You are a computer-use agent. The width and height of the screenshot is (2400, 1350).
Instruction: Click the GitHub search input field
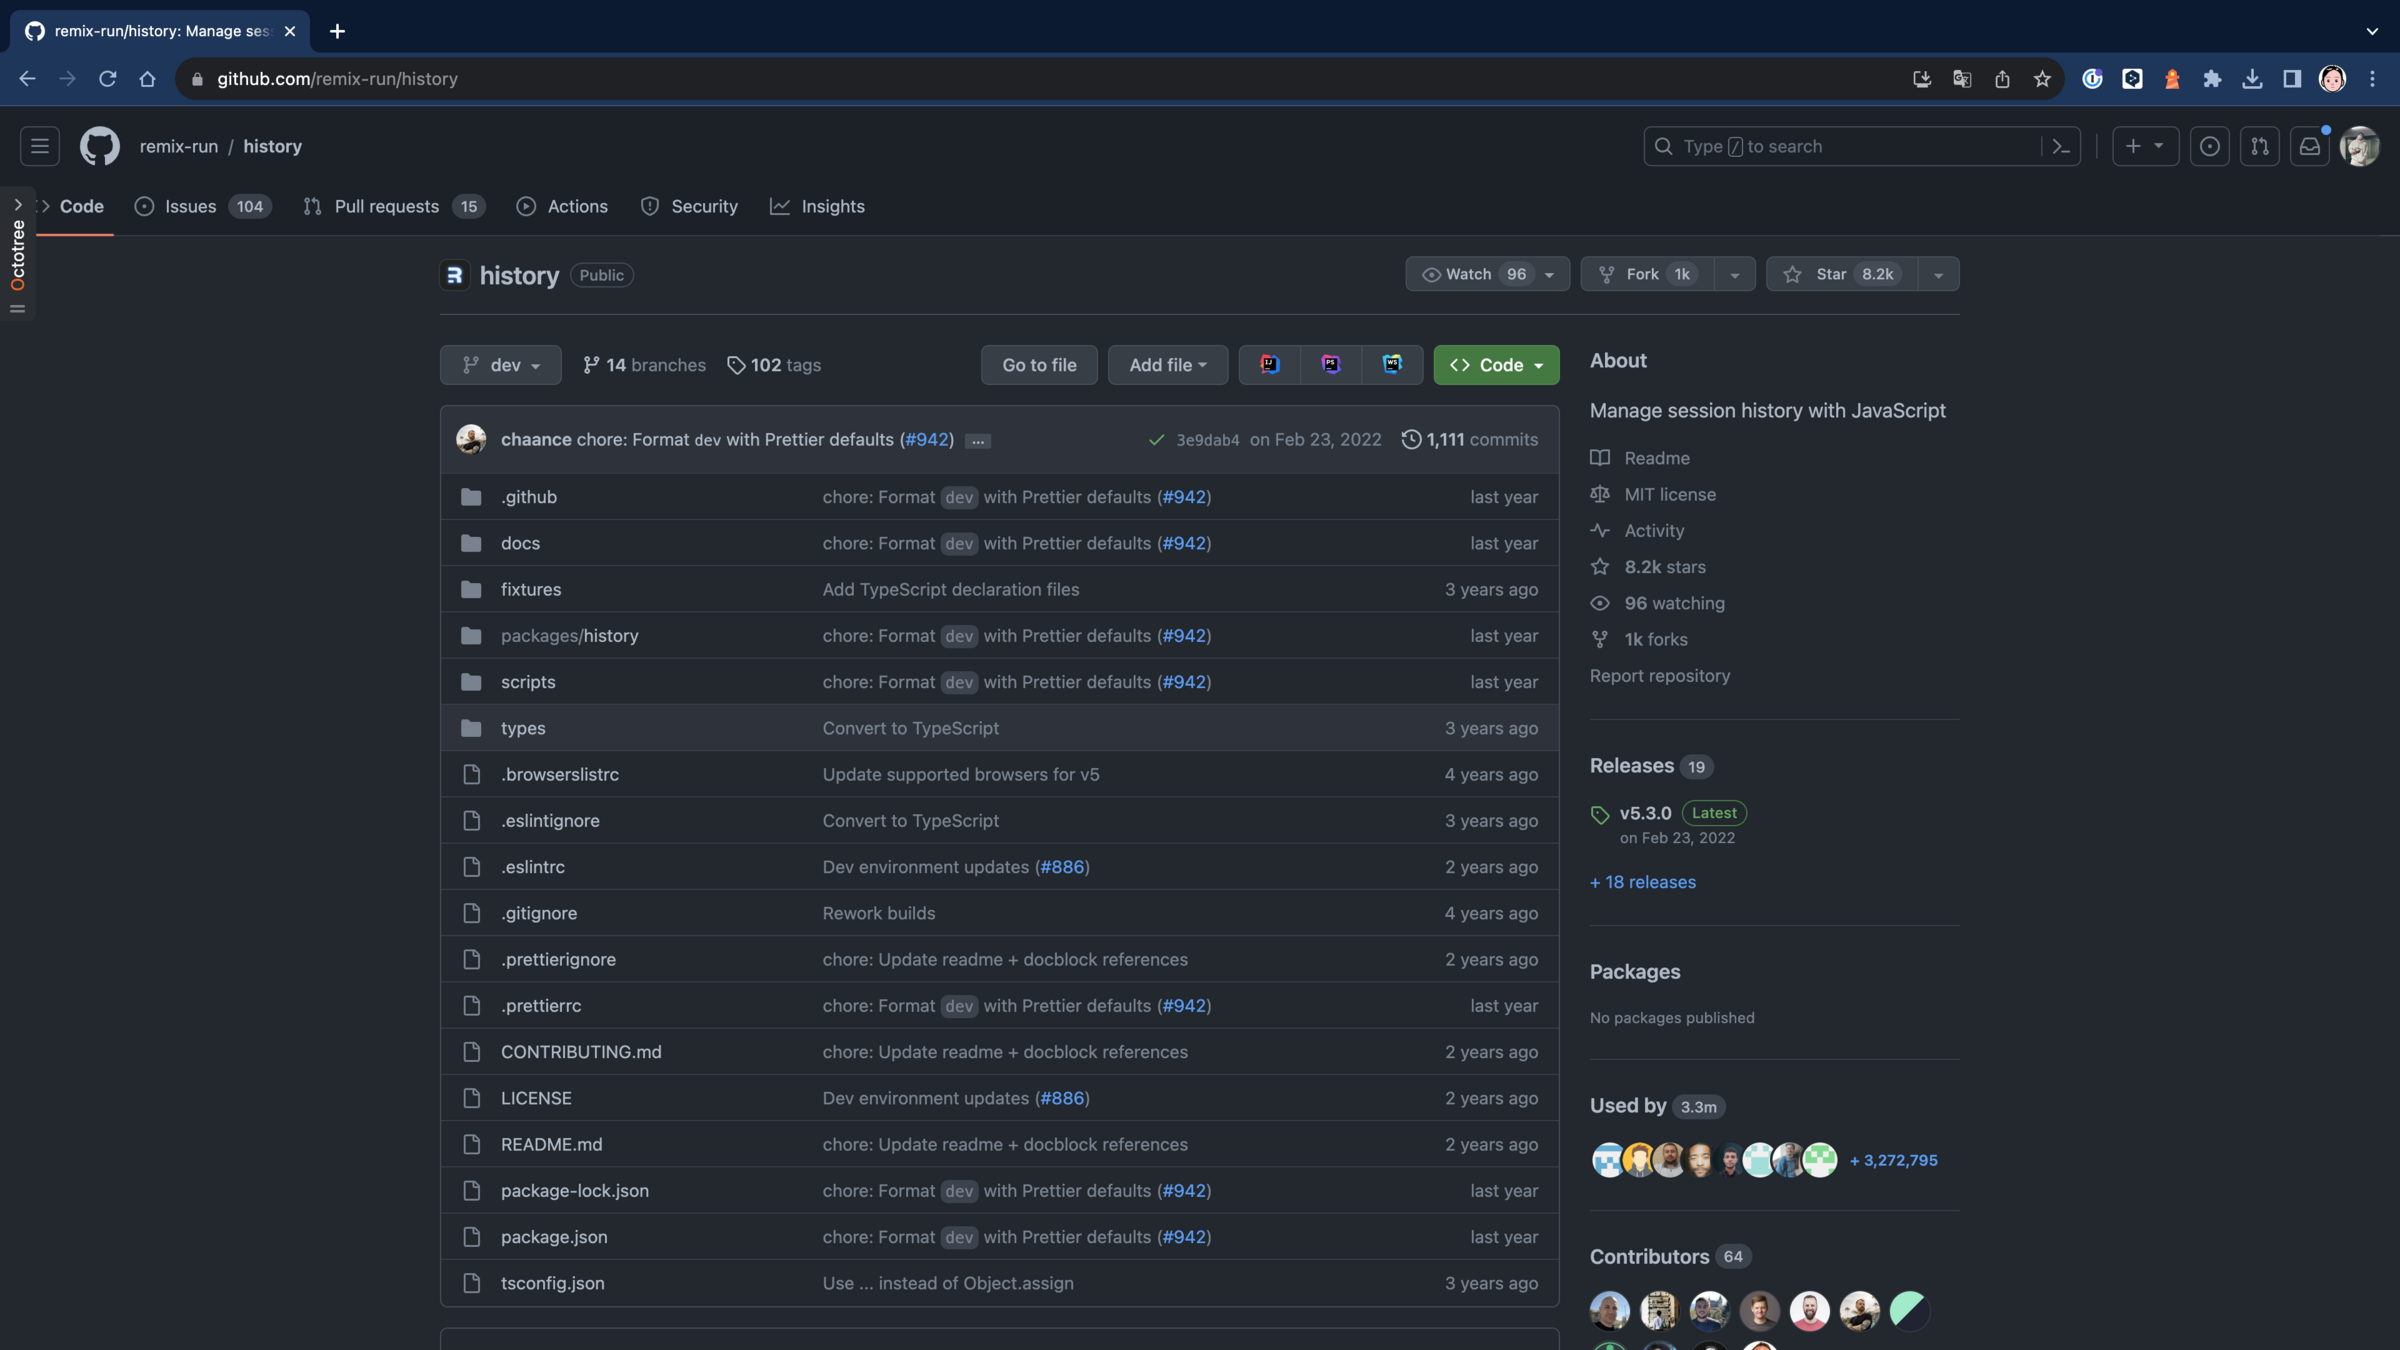pyautogui.click(x=1840, y=146)
